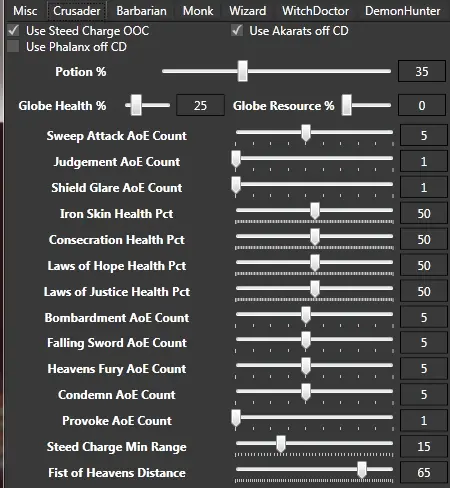Click the Sweep Attack AoE Count slider handle
Viewport: 450px width, 488px height.
click(306, 133)
